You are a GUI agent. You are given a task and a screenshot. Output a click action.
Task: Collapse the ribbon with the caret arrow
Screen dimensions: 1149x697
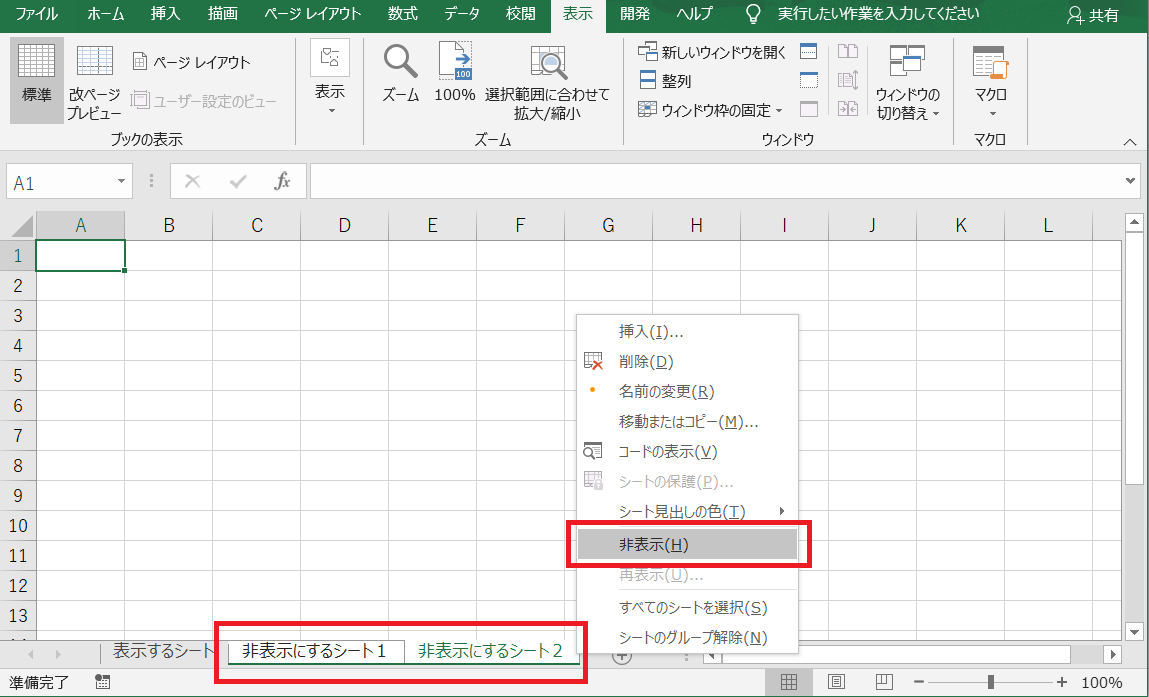click(x=1130, y=141)
